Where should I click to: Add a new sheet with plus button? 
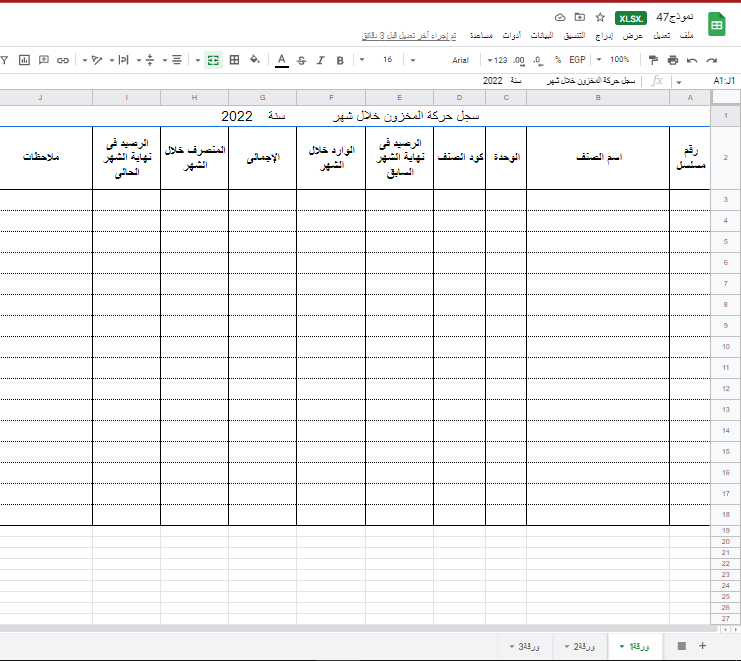(702, 646)
